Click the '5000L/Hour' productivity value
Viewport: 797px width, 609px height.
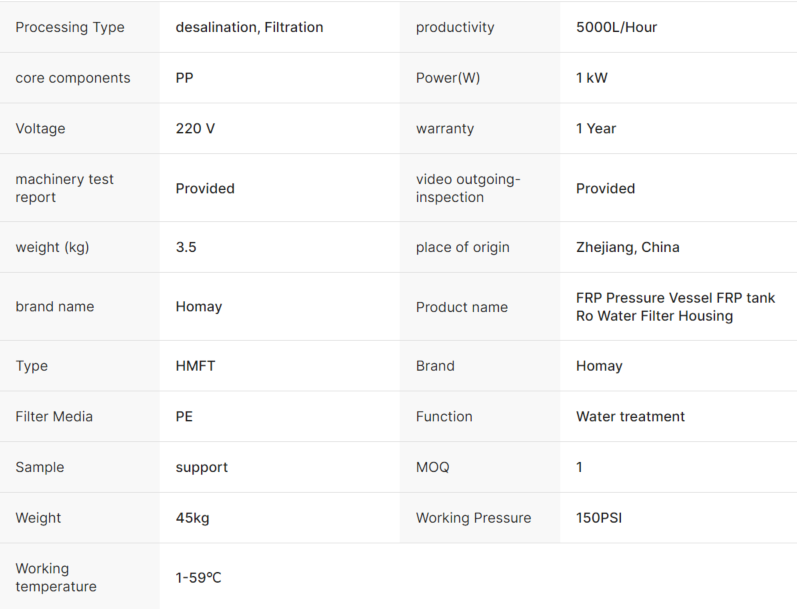point(616,27)
